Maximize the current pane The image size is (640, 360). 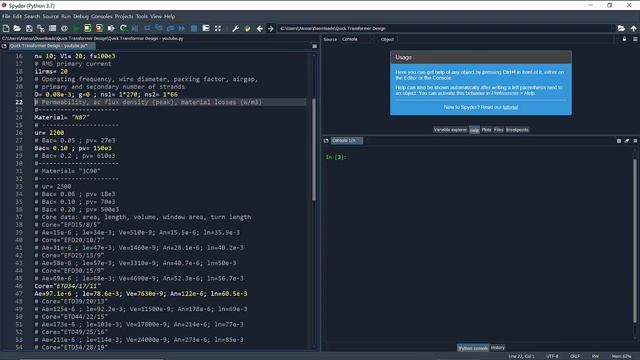point(206,28)
